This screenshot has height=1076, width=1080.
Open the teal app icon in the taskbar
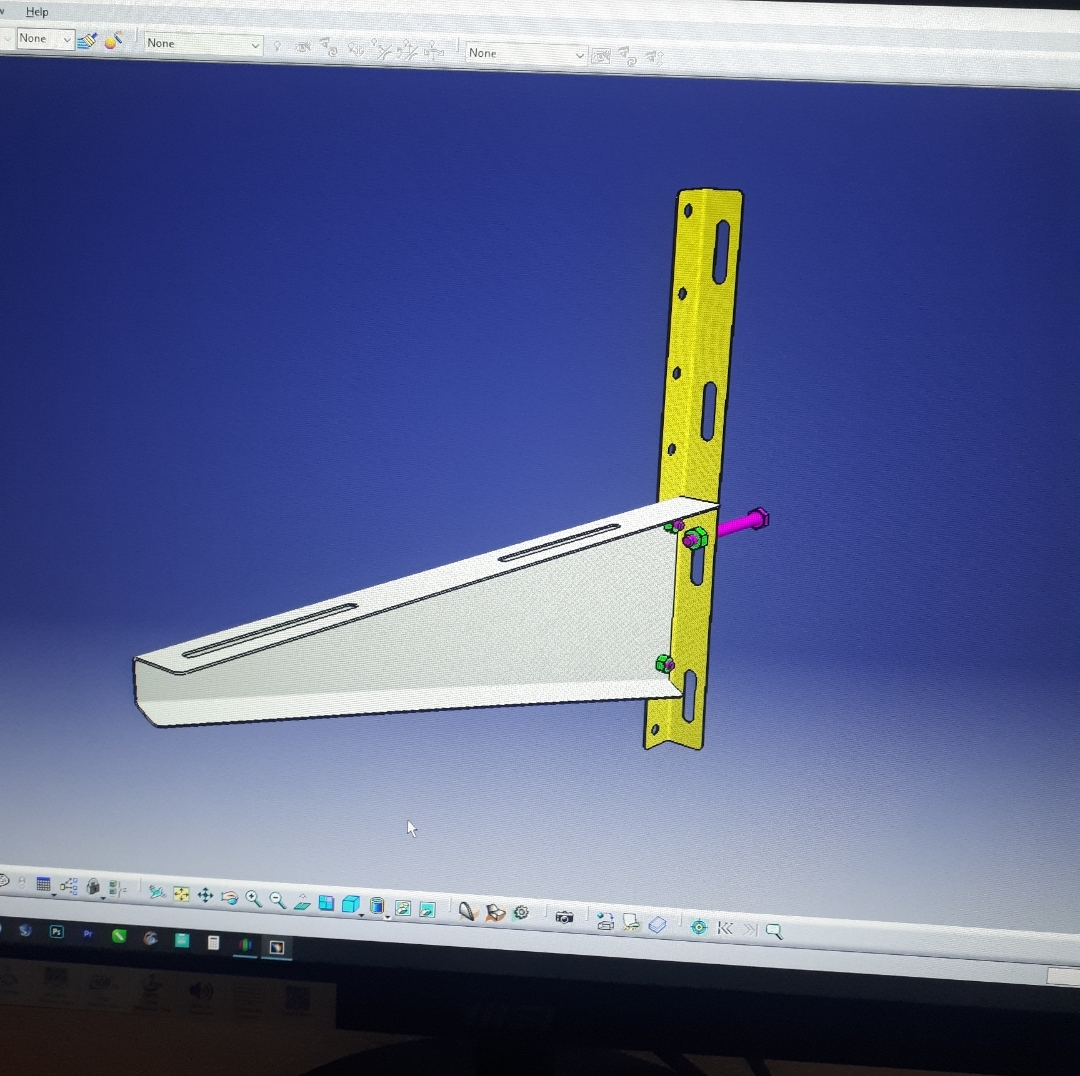182,940
